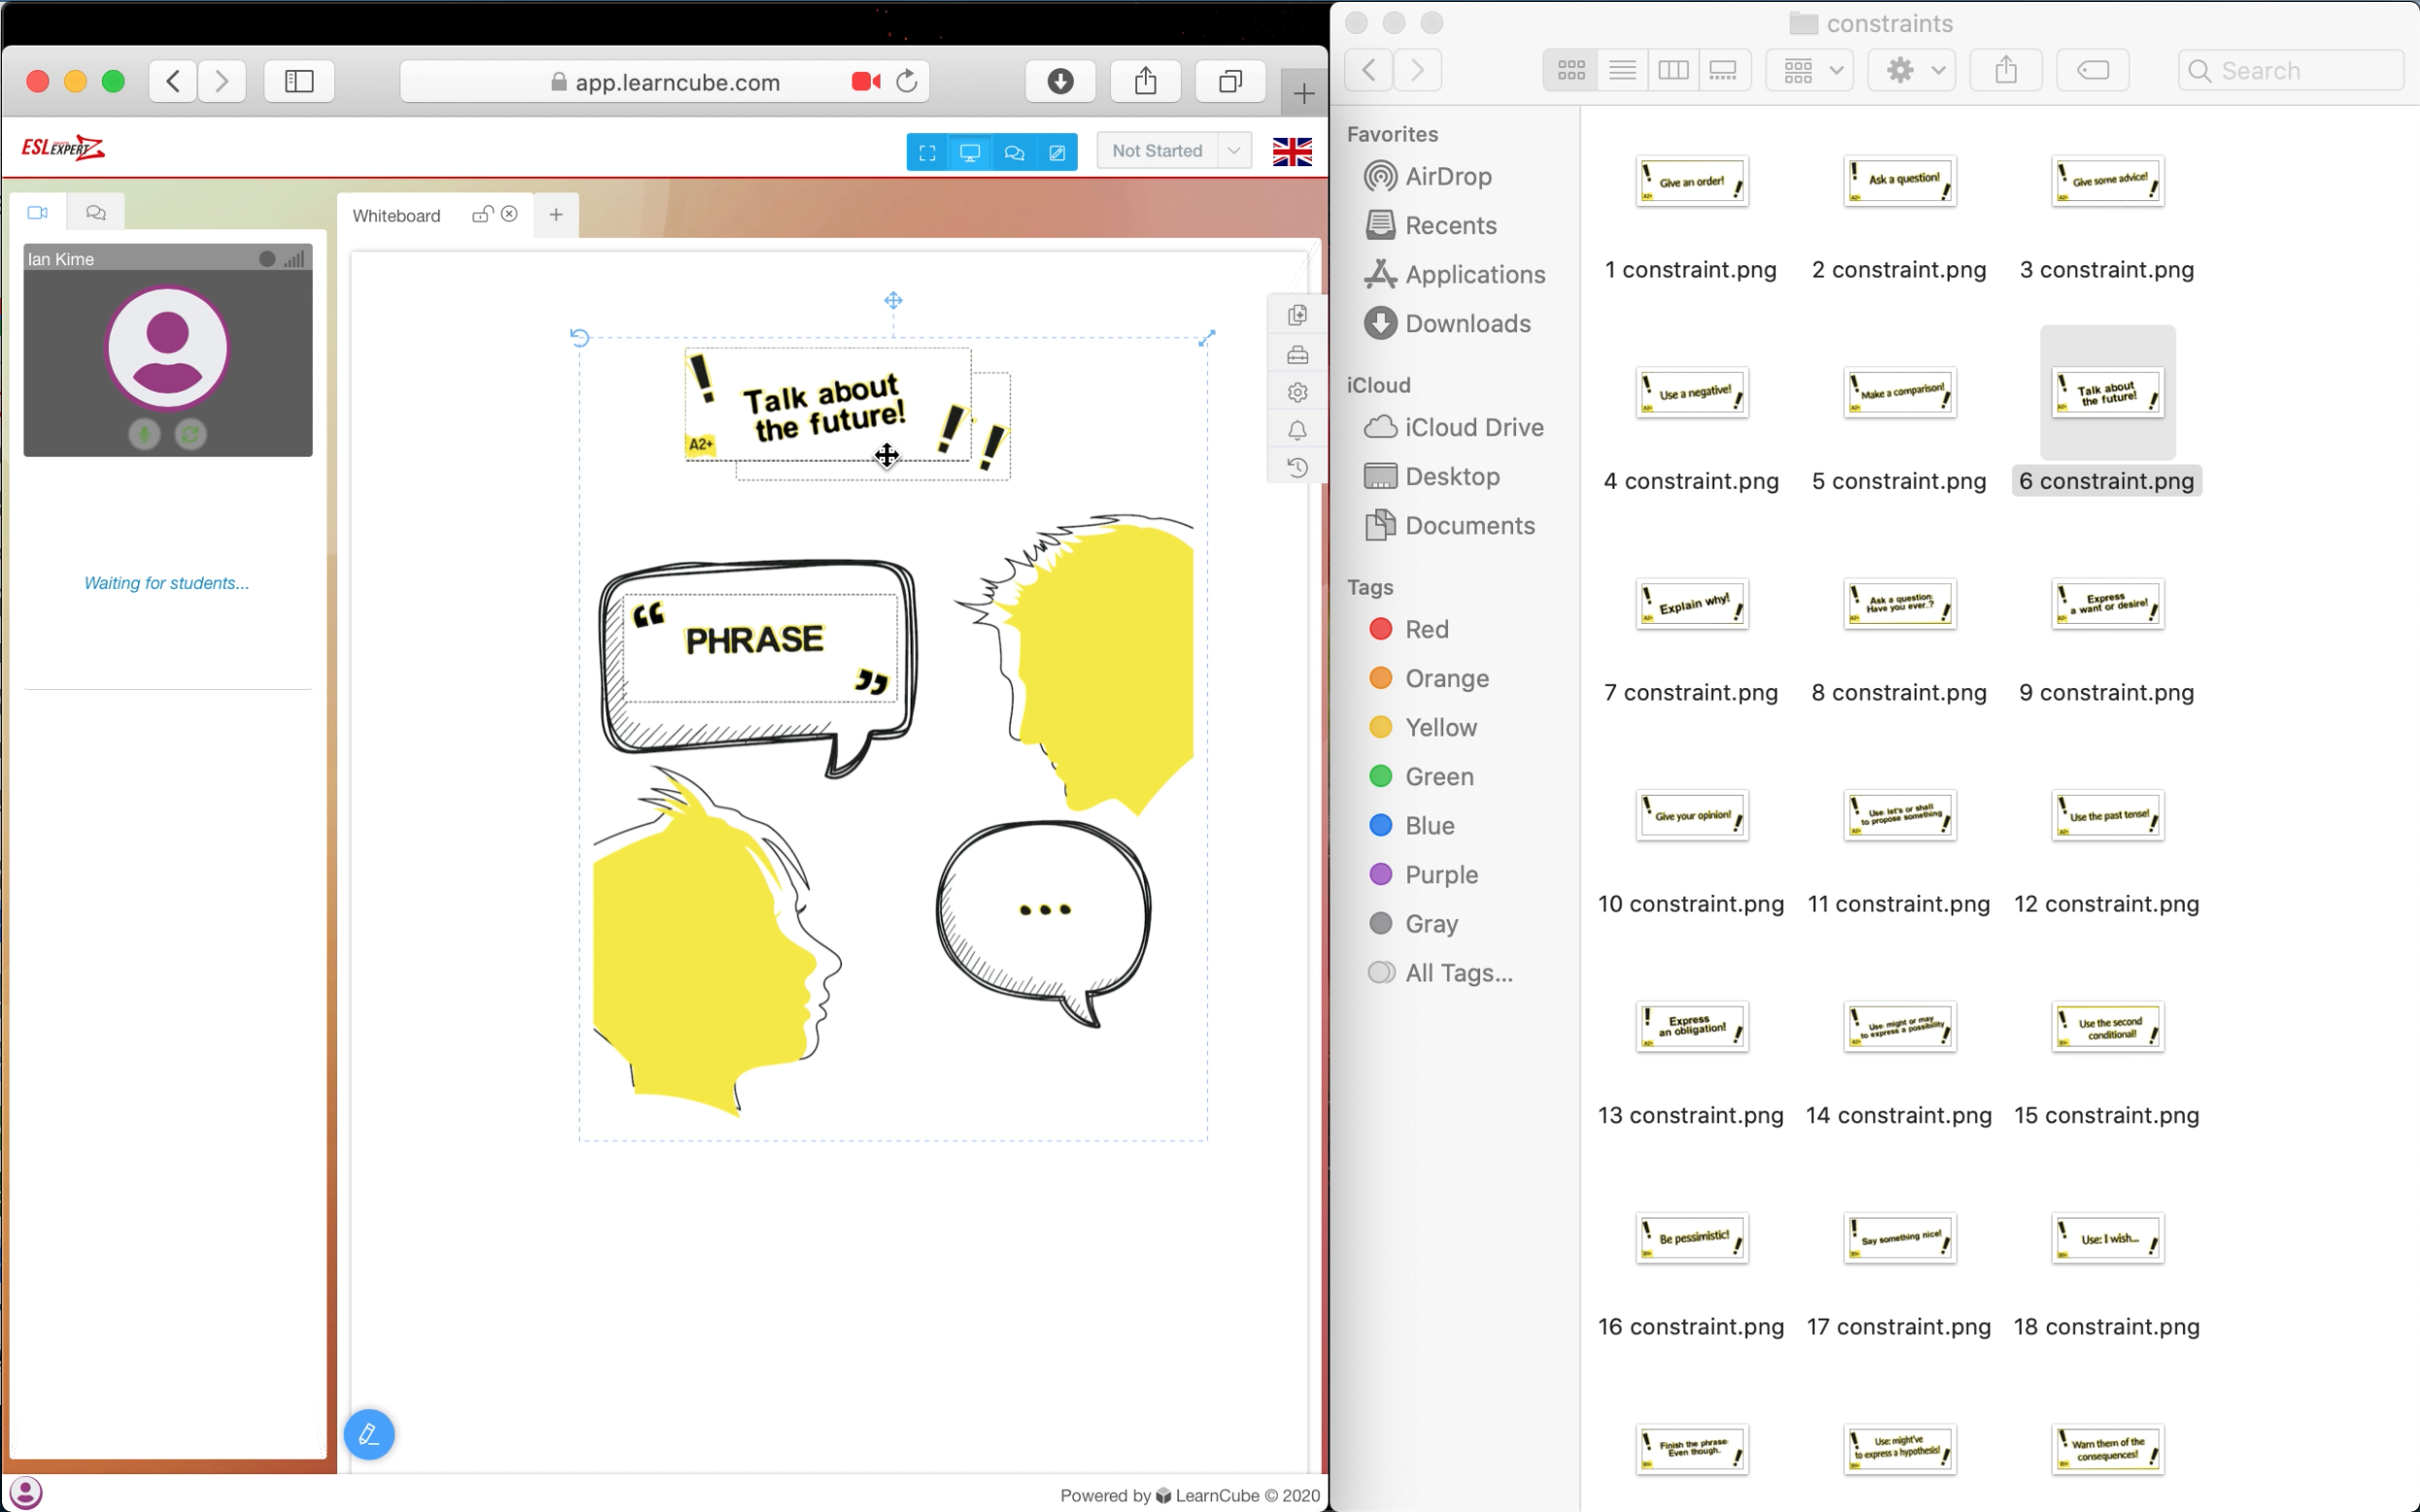Switch Finder to icon view
This screenshot has height=1512, width=2420.
(x=1570, y=70)
